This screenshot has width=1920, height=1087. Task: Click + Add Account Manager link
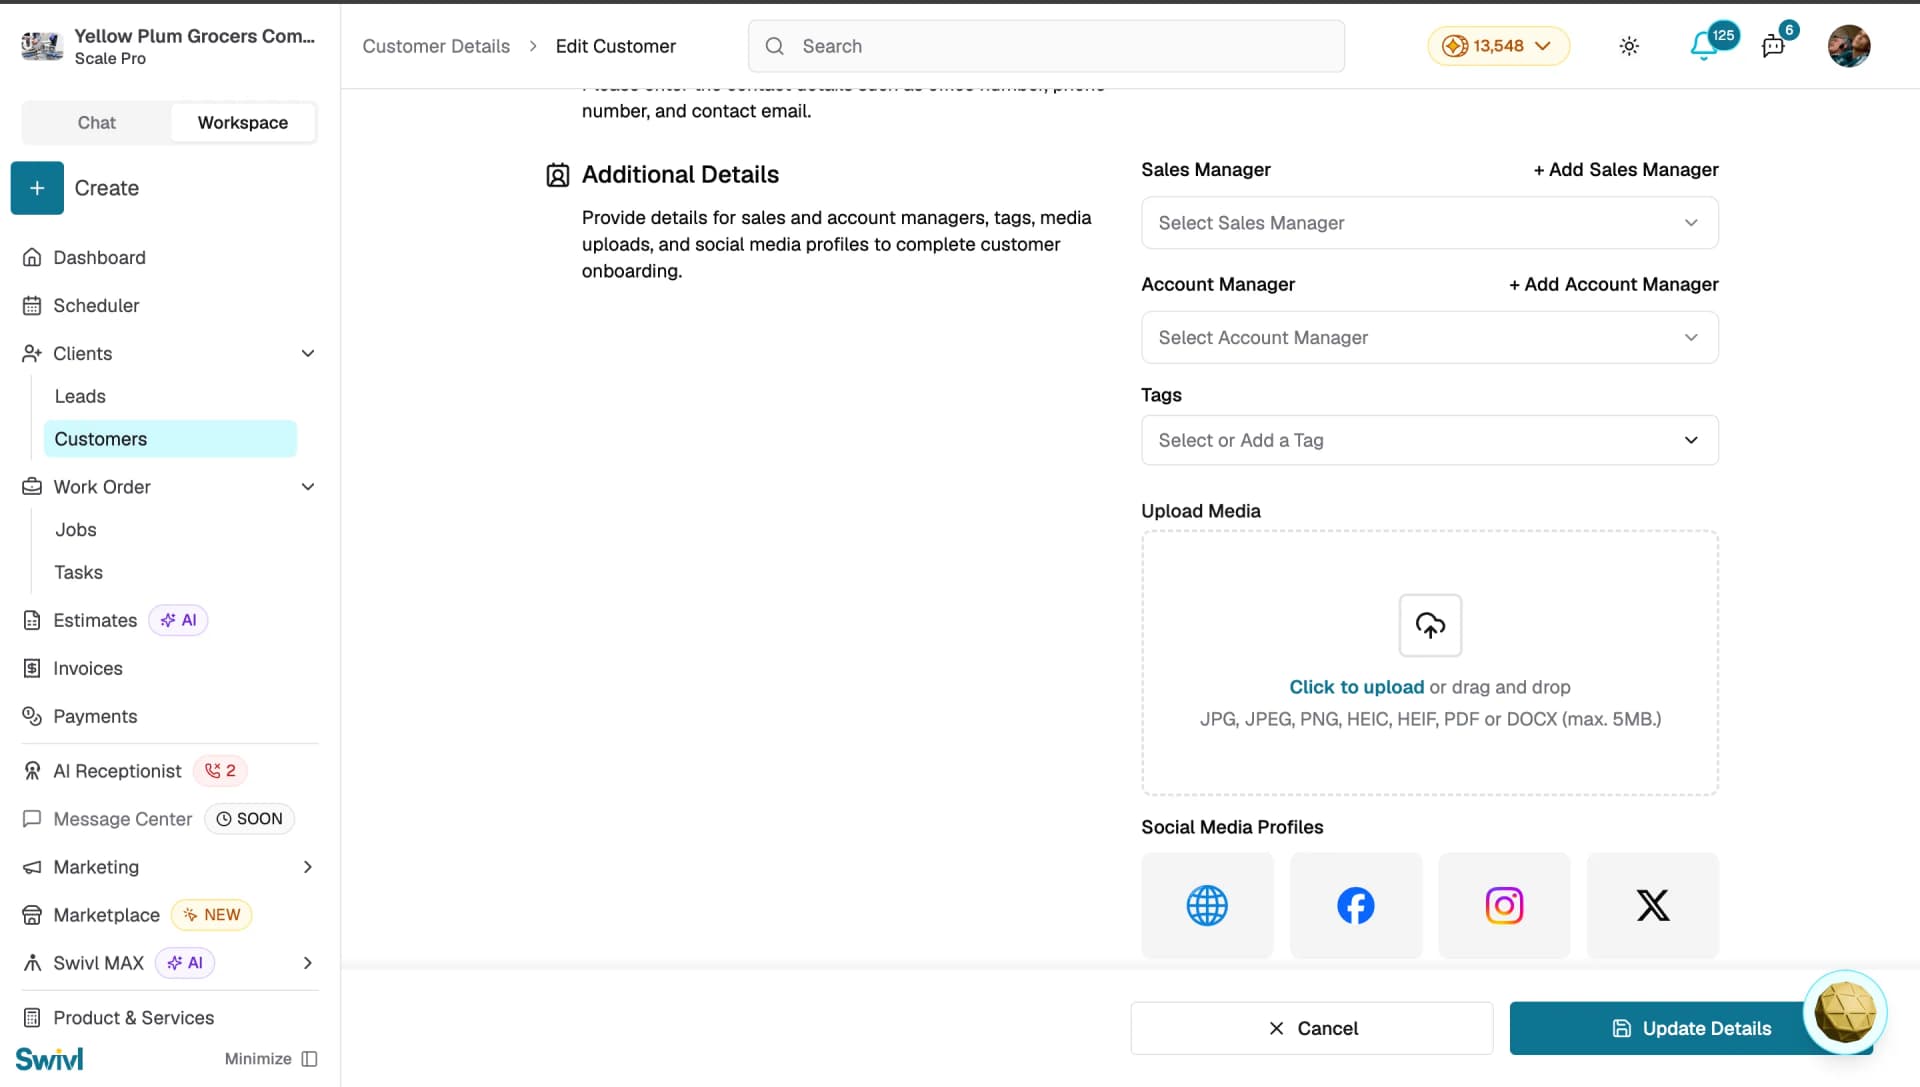click(x=1614, y=285)
